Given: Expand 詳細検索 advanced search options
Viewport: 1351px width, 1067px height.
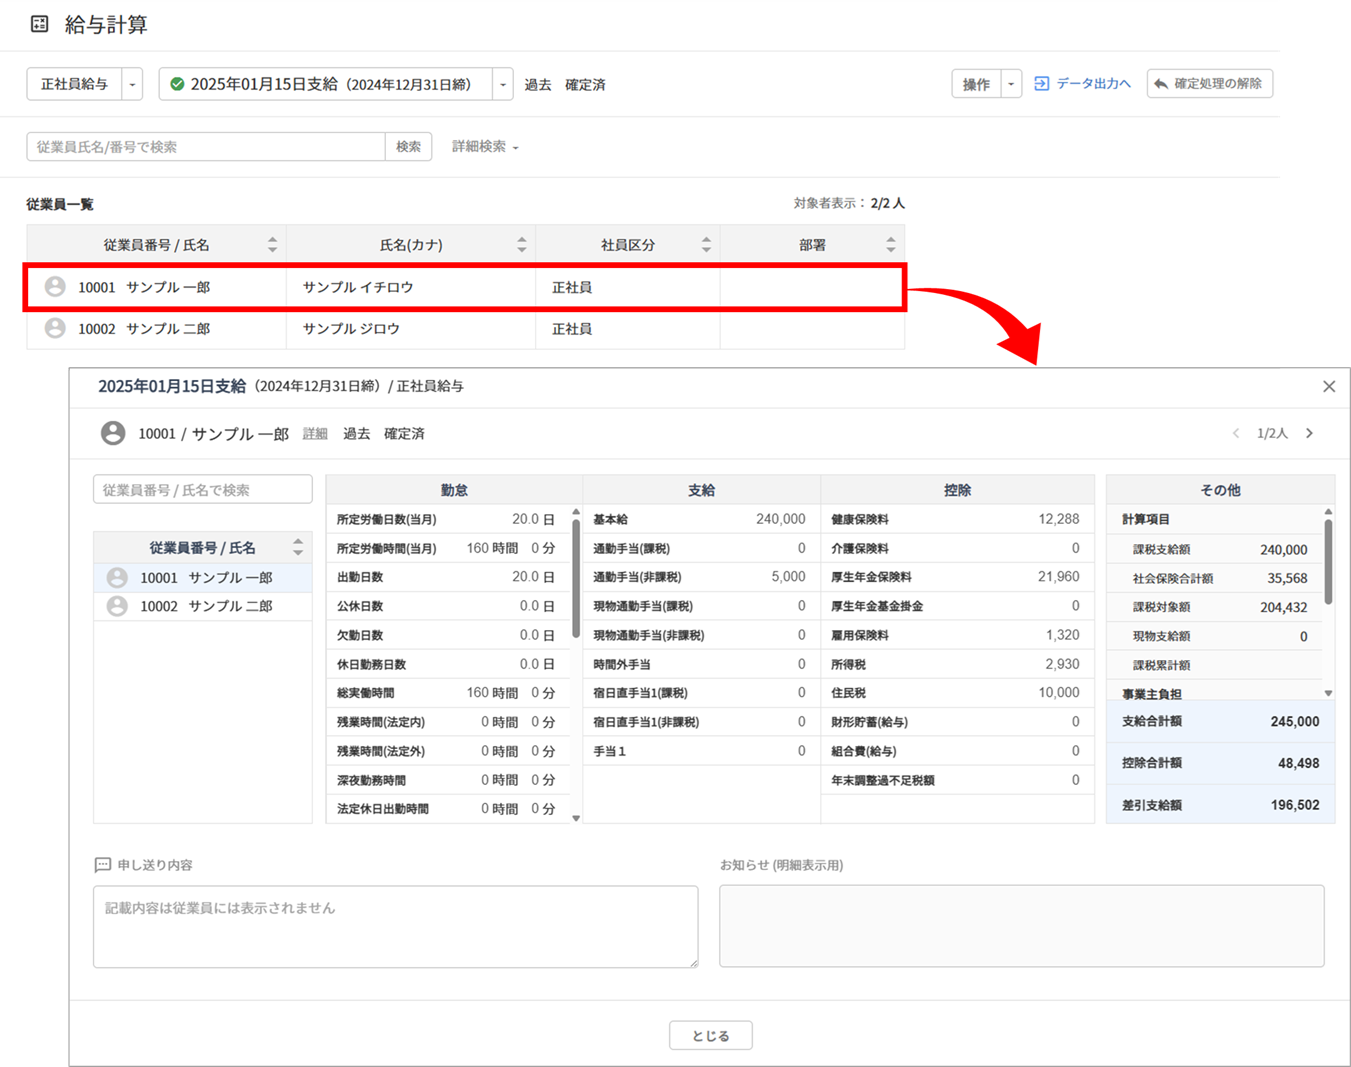Looking at the screenshot, I should click(485, 147).
